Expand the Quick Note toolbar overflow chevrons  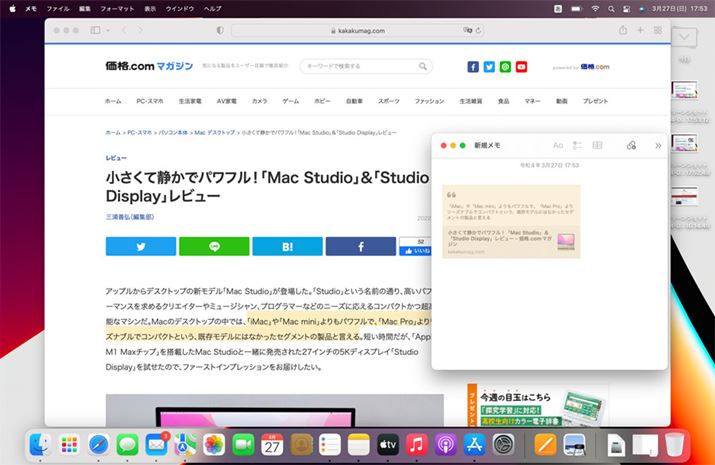pyautogui.click(x=658, y=146)
